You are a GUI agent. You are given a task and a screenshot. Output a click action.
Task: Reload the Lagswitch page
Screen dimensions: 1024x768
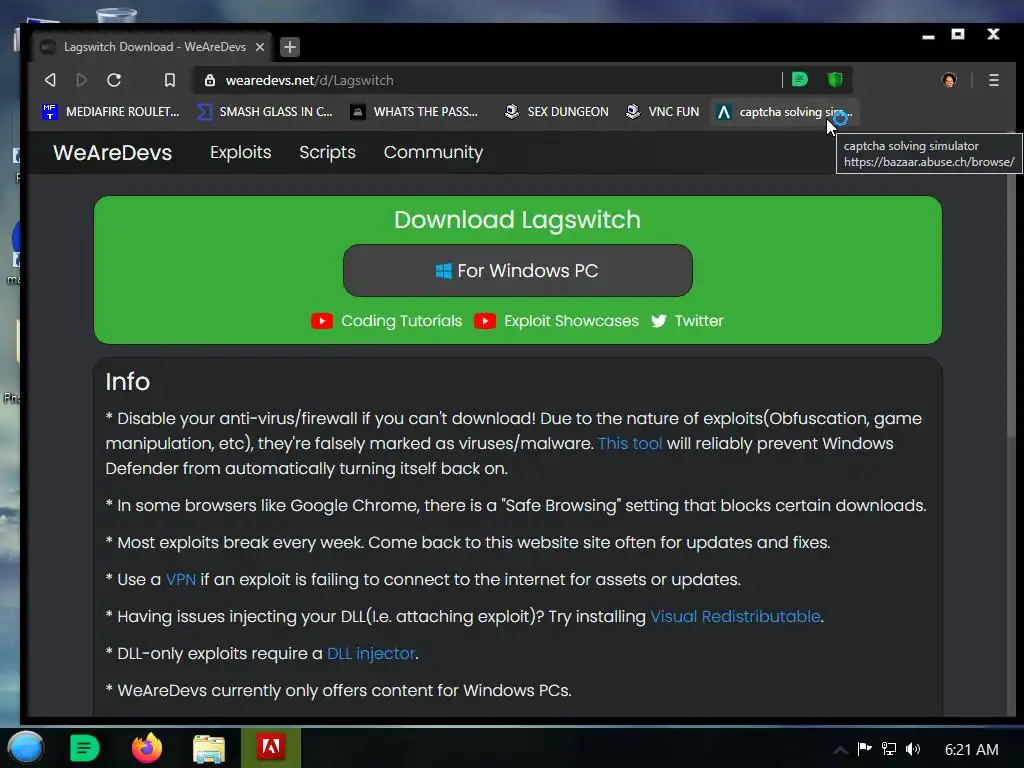[x=114, y=80]
